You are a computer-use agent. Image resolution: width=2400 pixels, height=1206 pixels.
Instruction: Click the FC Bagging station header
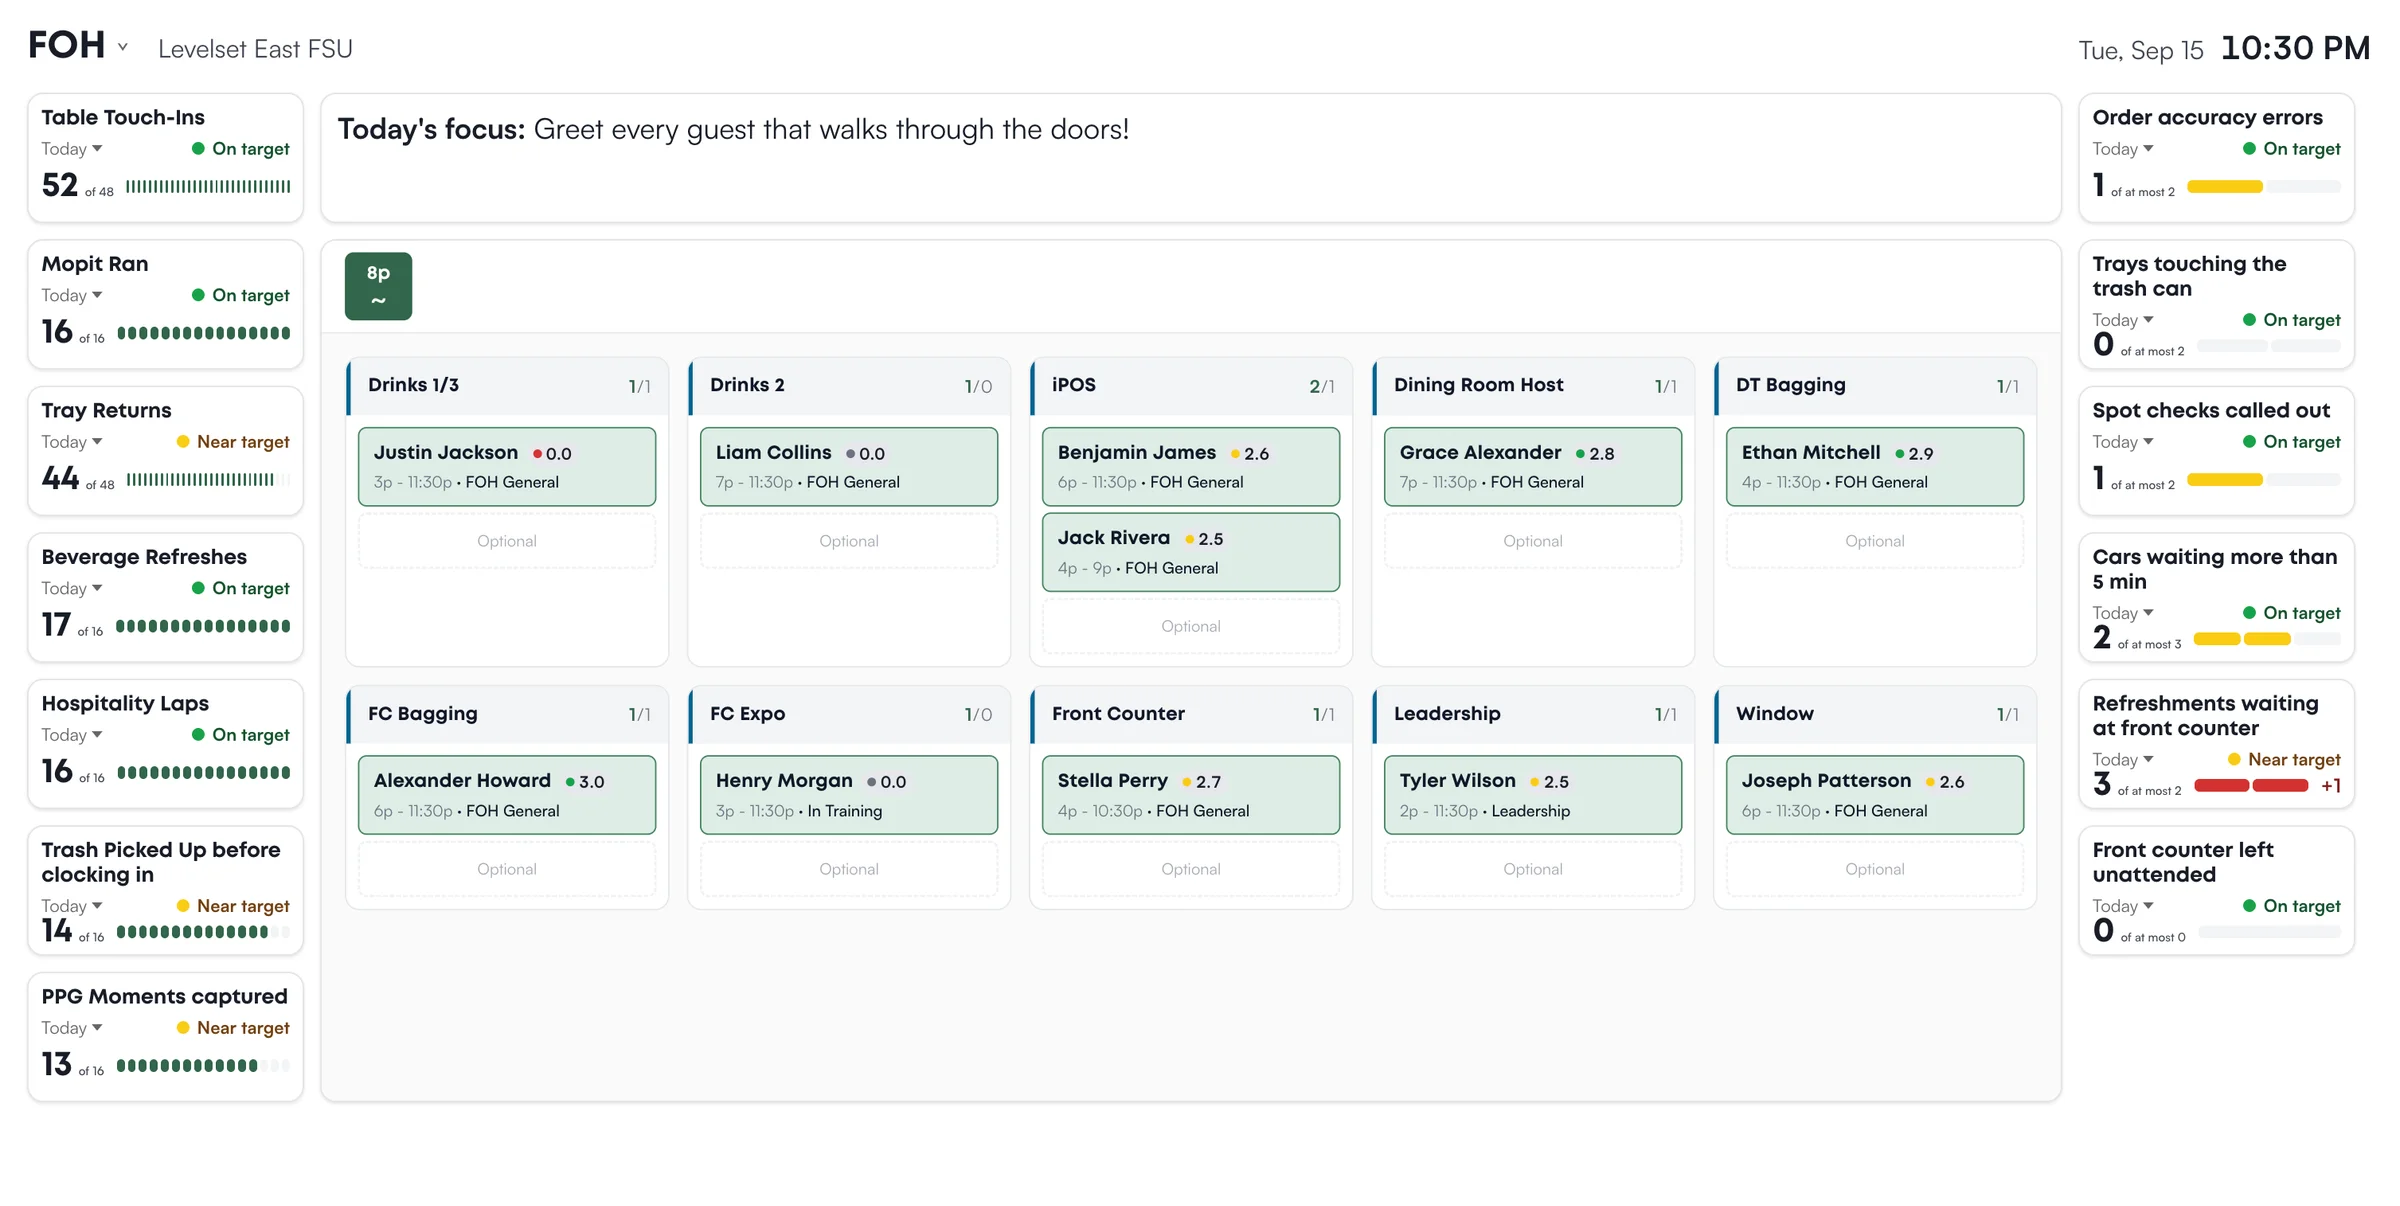[x=507, y=714]
